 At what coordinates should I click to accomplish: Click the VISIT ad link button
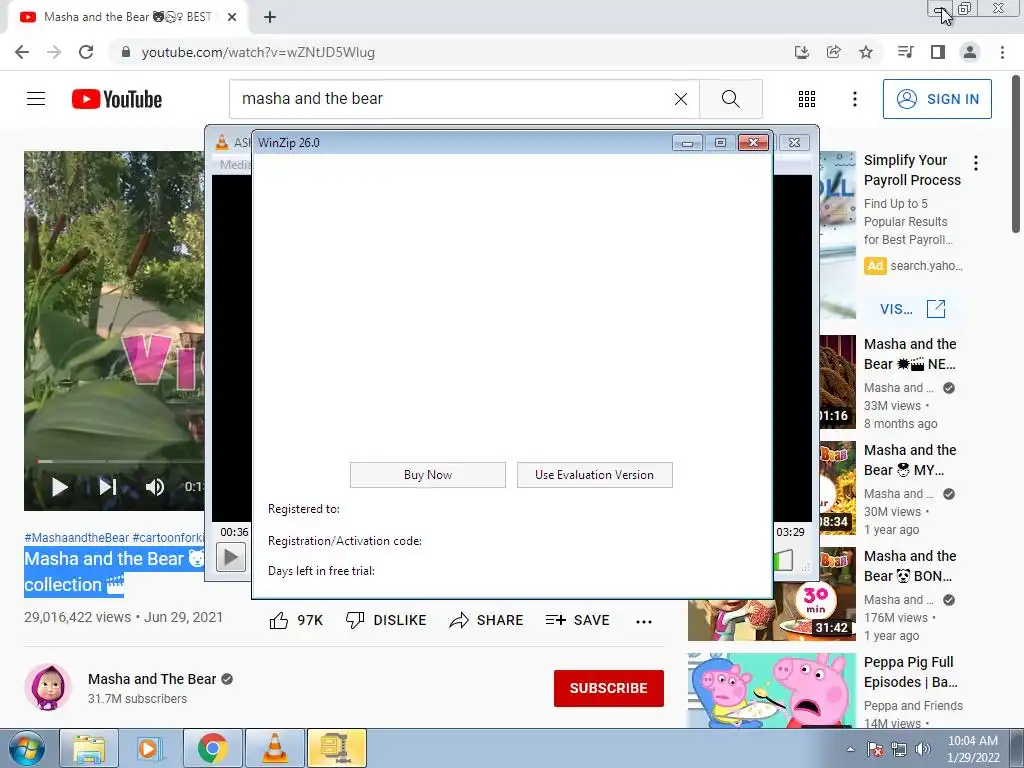(x=912, y=309)
